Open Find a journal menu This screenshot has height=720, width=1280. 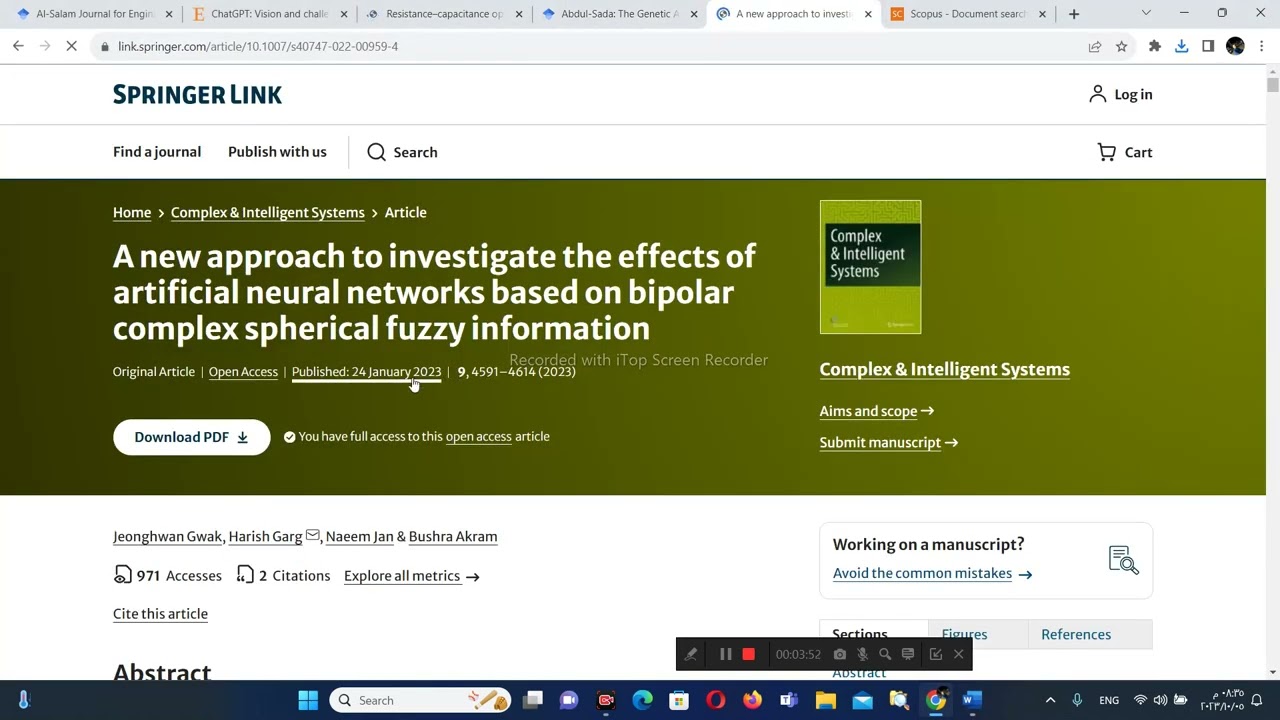tap(157, 152)
